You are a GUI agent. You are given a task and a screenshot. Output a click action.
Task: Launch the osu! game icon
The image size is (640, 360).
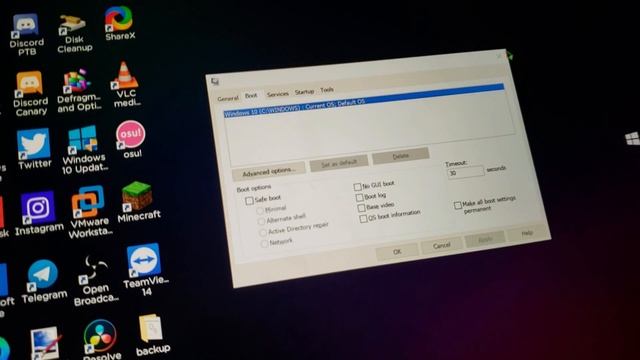(x=131, y=139)
